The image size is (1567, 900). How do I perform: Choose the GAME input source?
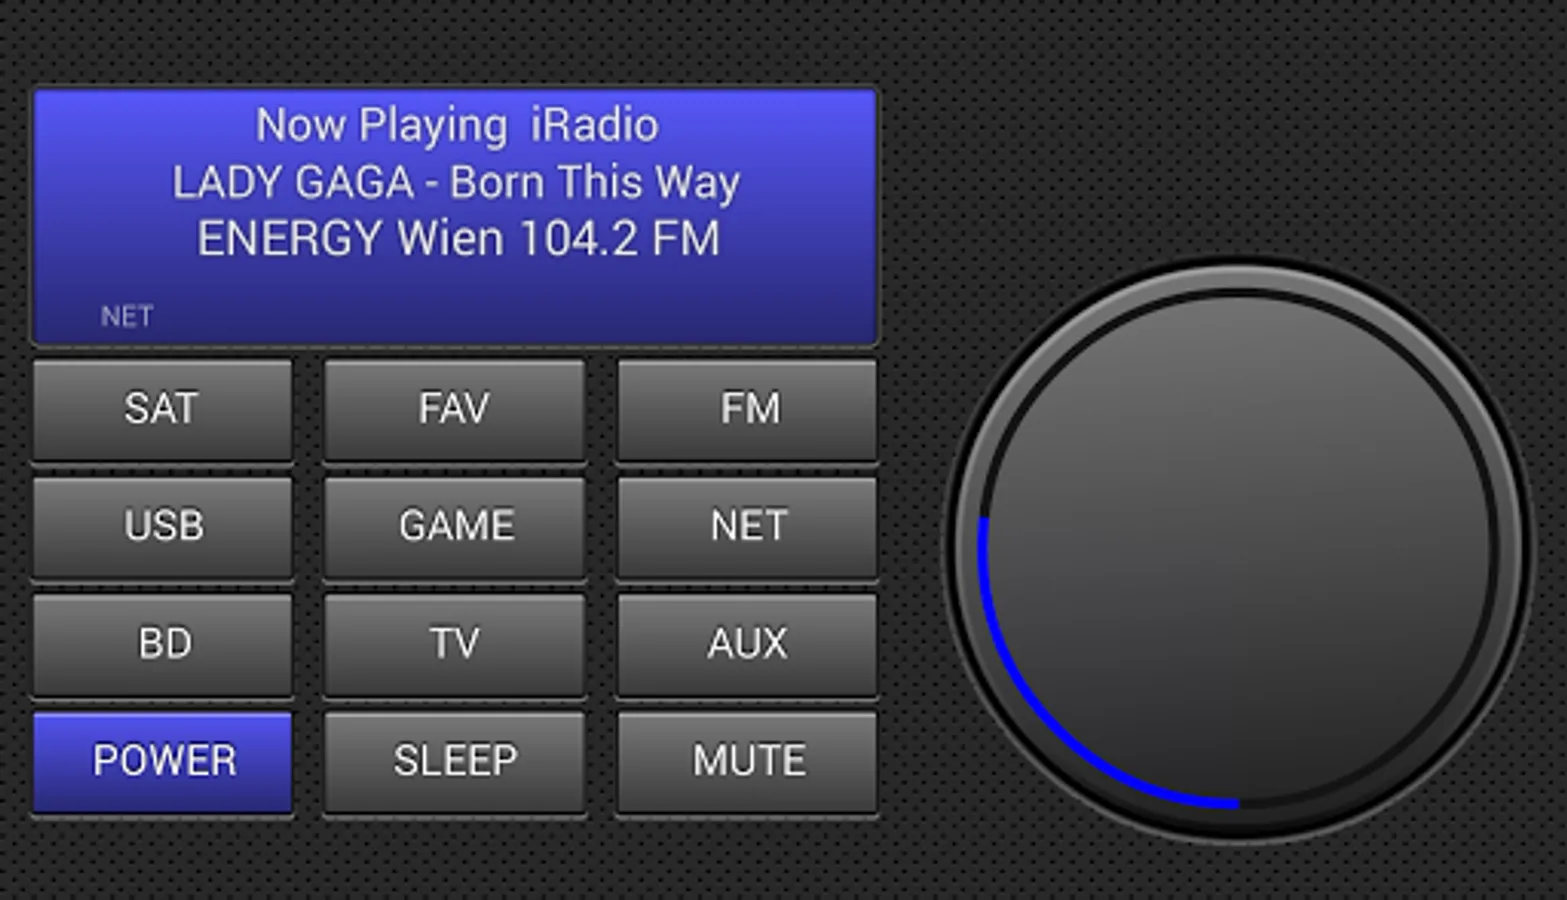tap(455, 527)
